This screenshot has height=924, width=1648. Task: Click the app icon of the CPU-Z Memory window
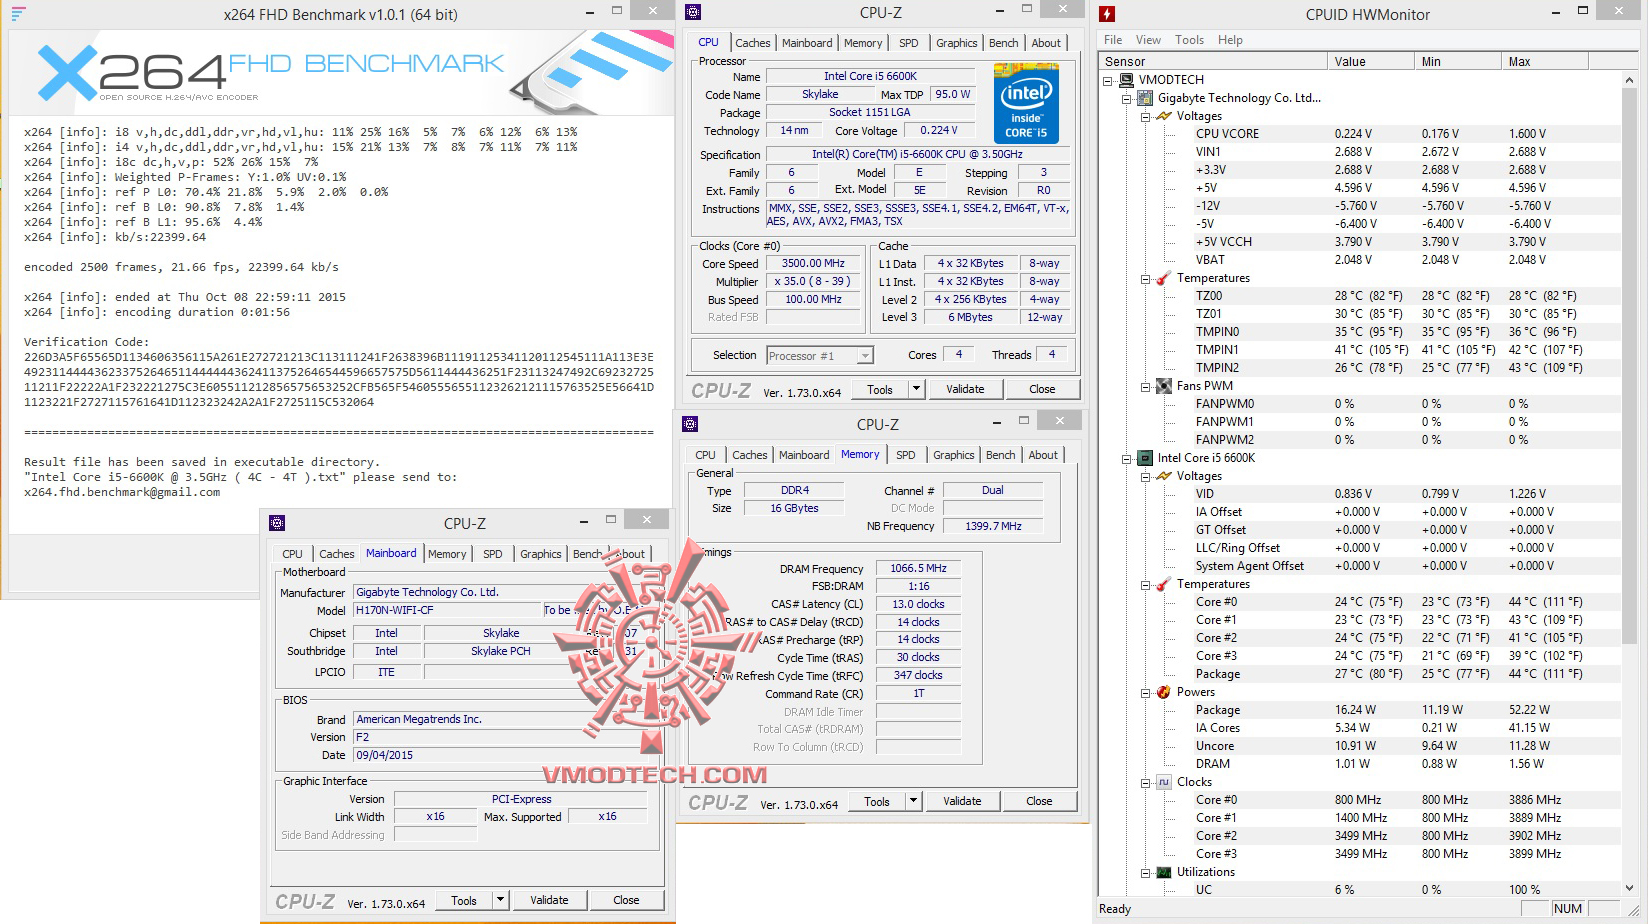690,423
